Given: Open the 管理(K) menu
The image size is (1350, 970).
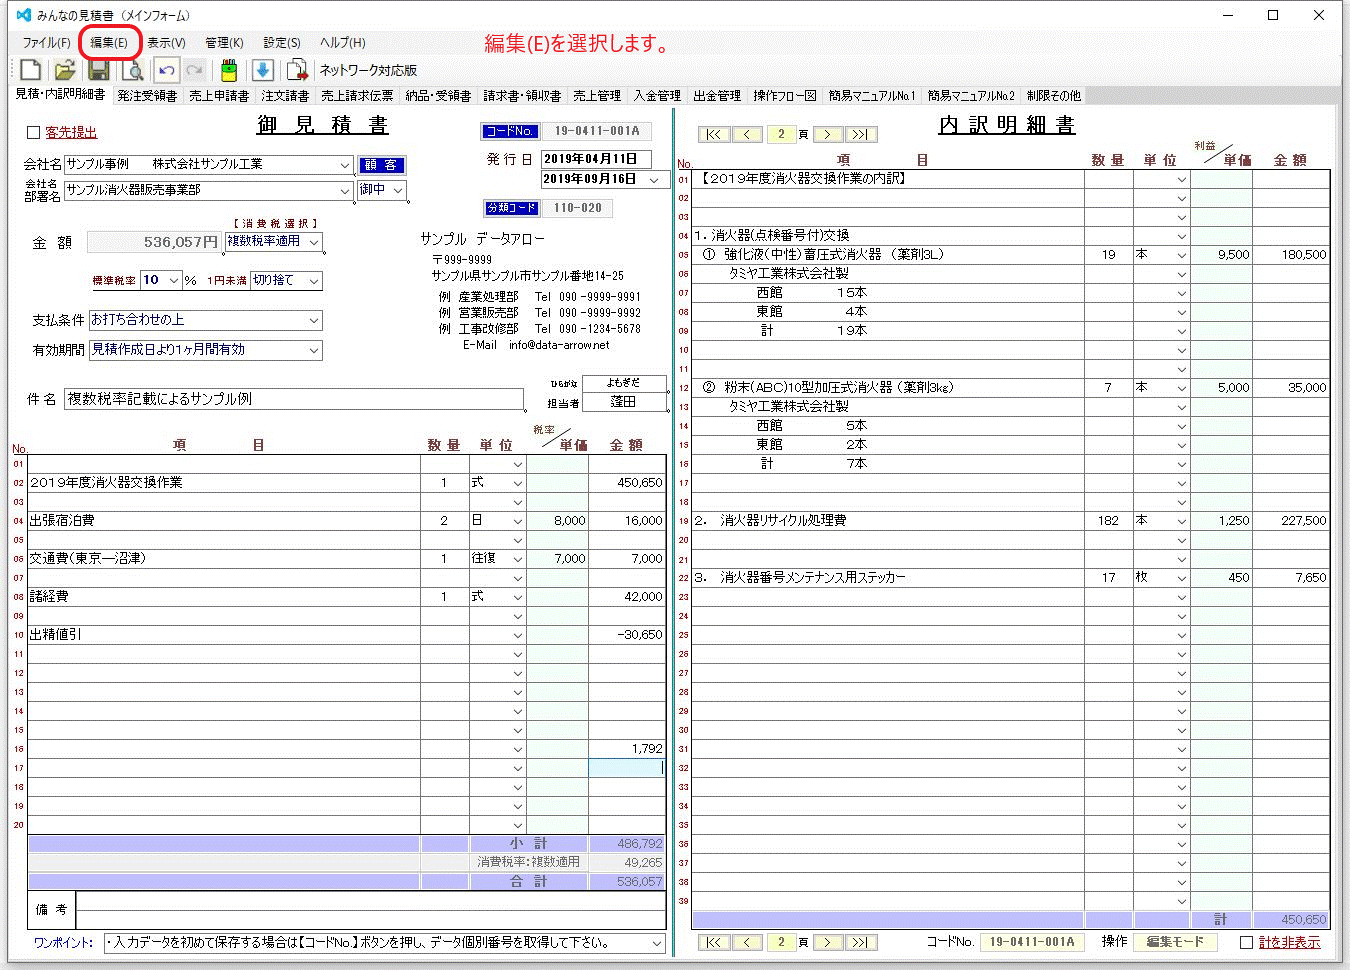Looking at the screenshot, I should point(224,43).
